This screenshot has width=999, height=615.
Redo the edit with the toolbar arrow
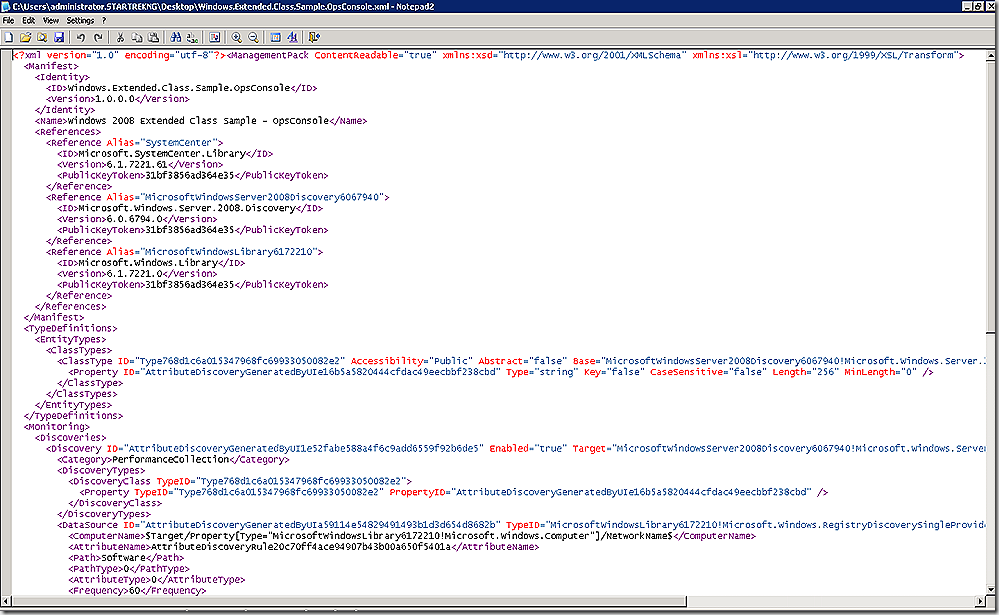[x=97, y=38]
